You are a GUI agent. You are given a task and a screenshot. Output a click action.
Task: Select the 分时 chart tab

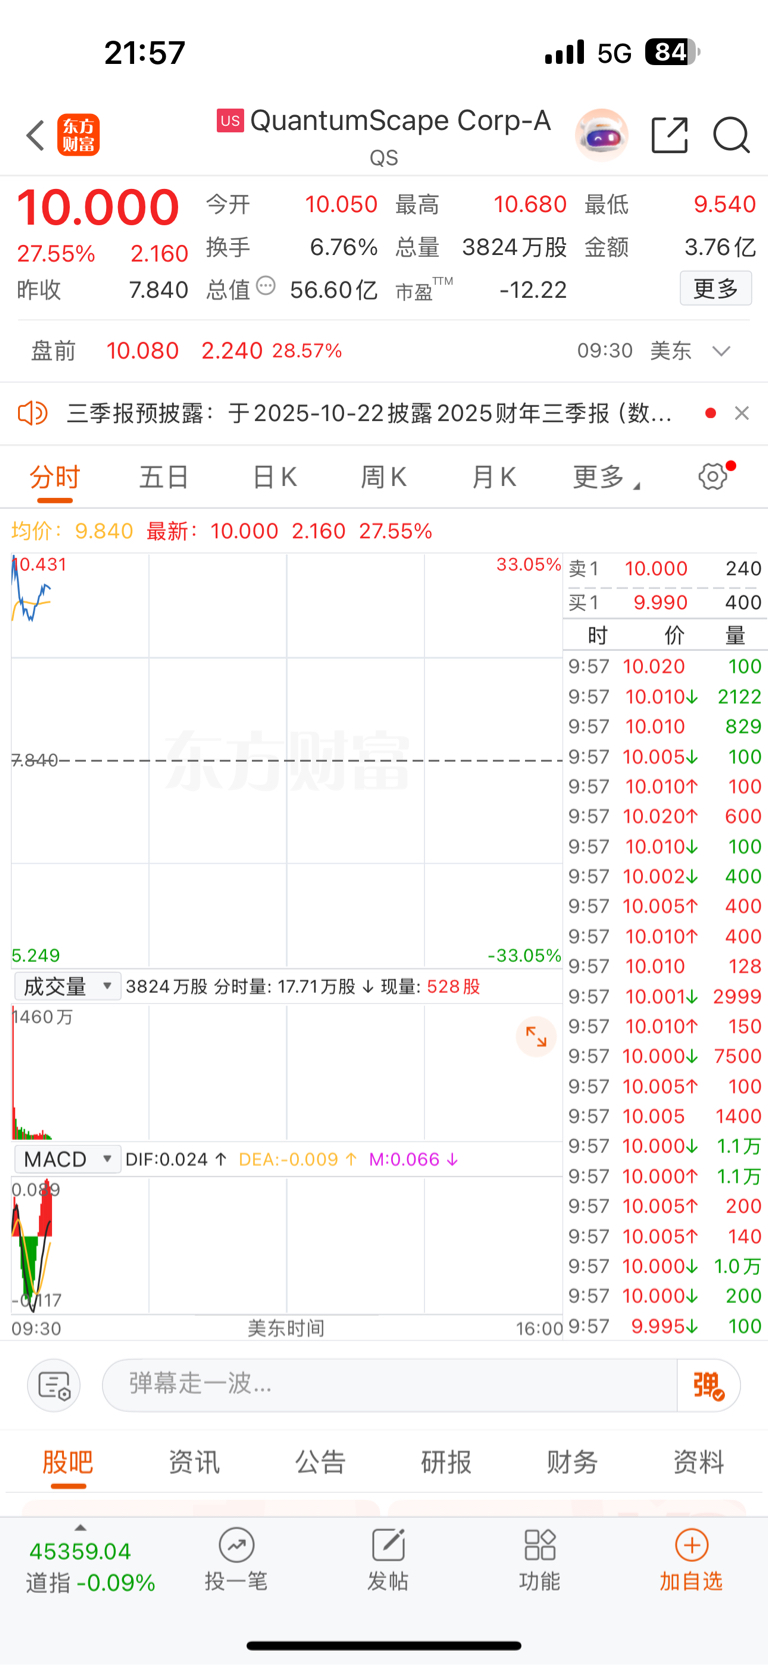(x=55, y=478)
